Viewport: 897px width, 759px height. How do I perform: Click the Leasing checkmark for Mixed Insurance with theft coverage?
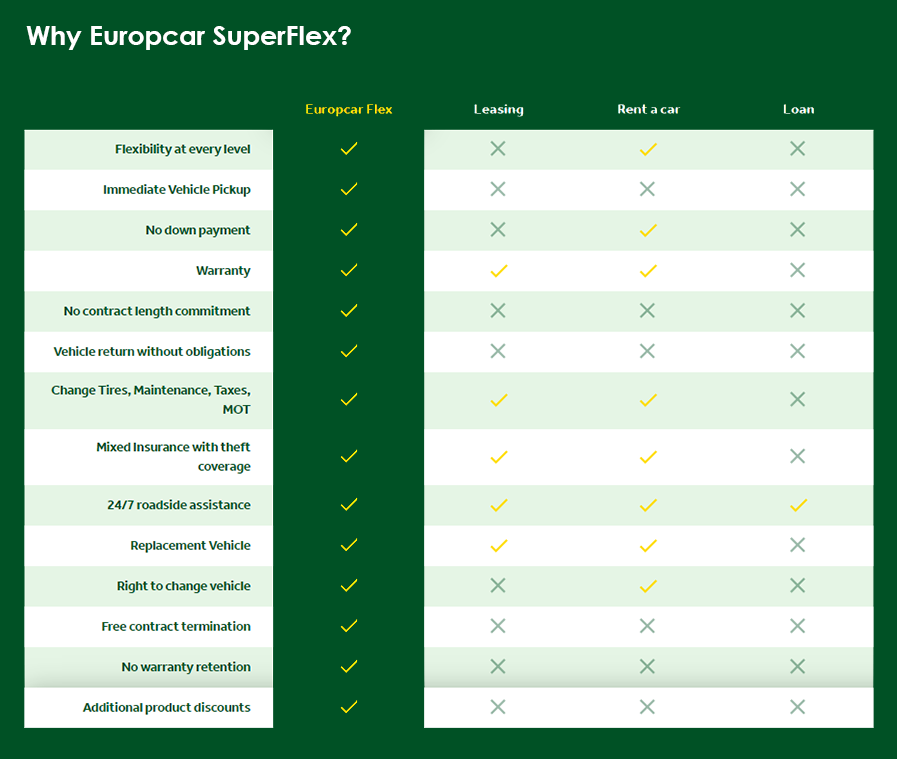[x=499, y=457]
